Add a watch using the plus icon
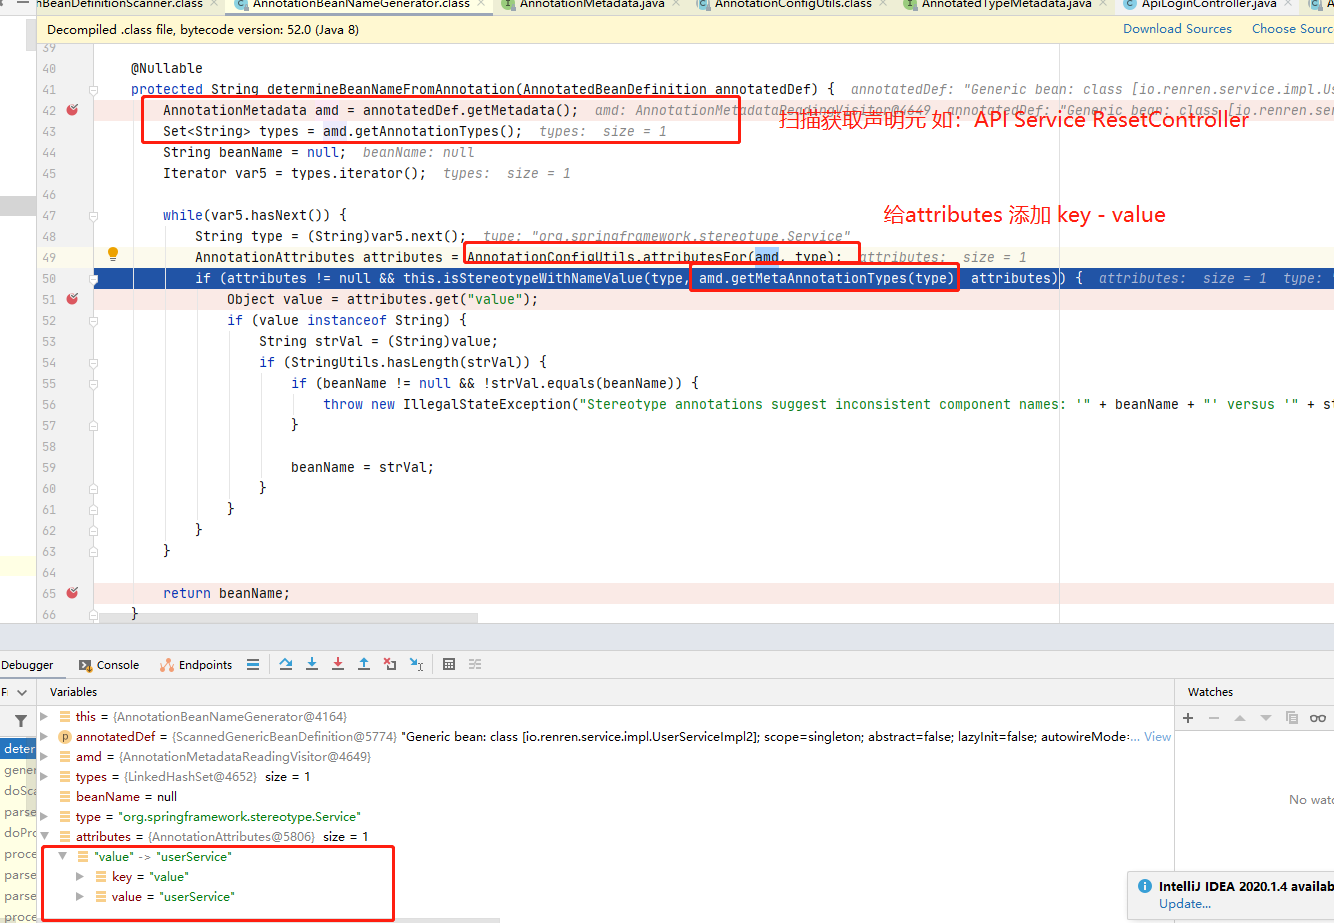Viewport: 1334px width, 923px height. (x=1188, y=716)
